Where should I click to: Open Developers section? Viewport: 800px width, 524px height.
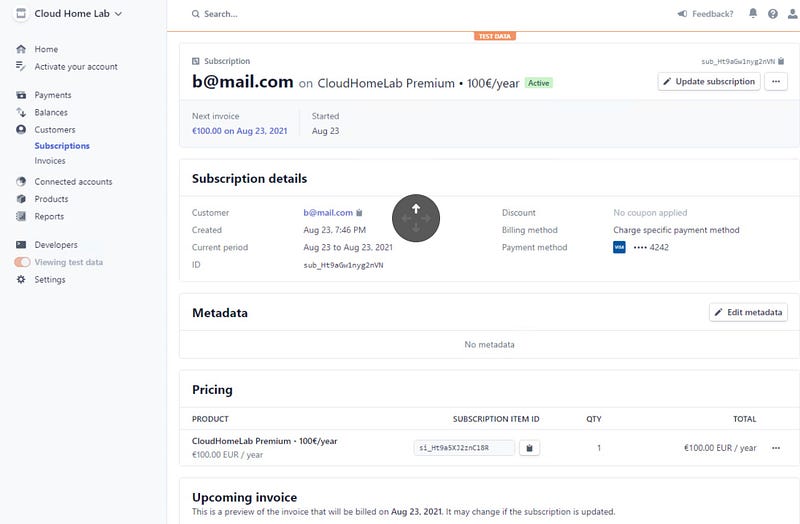coord(56,245)
